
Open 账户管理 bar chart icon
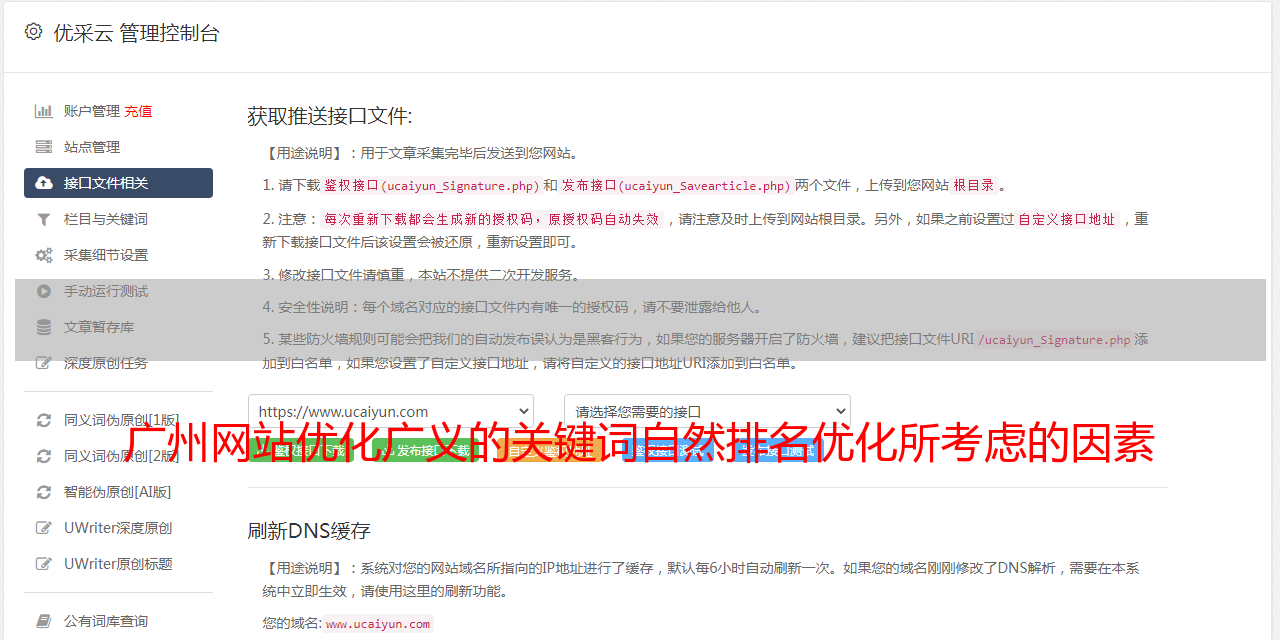[x=44, y=111]
